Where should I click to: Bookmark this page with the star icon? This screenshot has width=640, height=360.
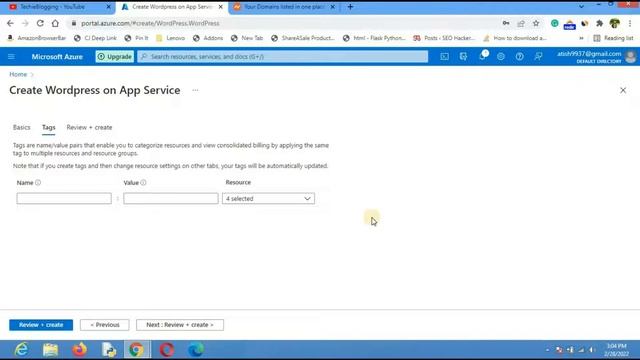click(x=536, y=23)
